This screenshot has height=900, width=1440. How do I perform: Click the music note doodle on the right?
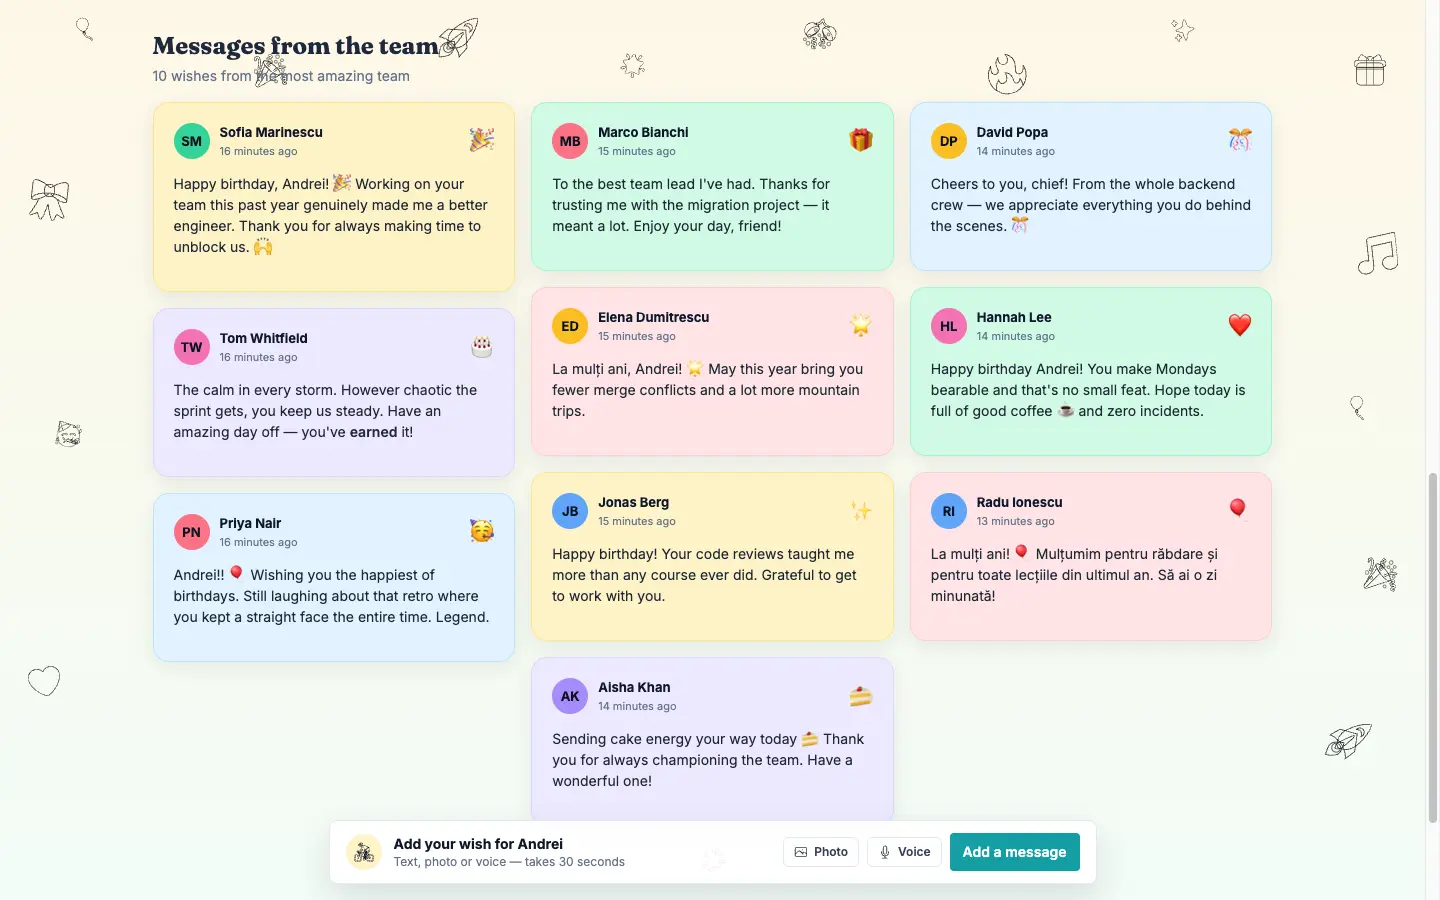point(1378,253)
